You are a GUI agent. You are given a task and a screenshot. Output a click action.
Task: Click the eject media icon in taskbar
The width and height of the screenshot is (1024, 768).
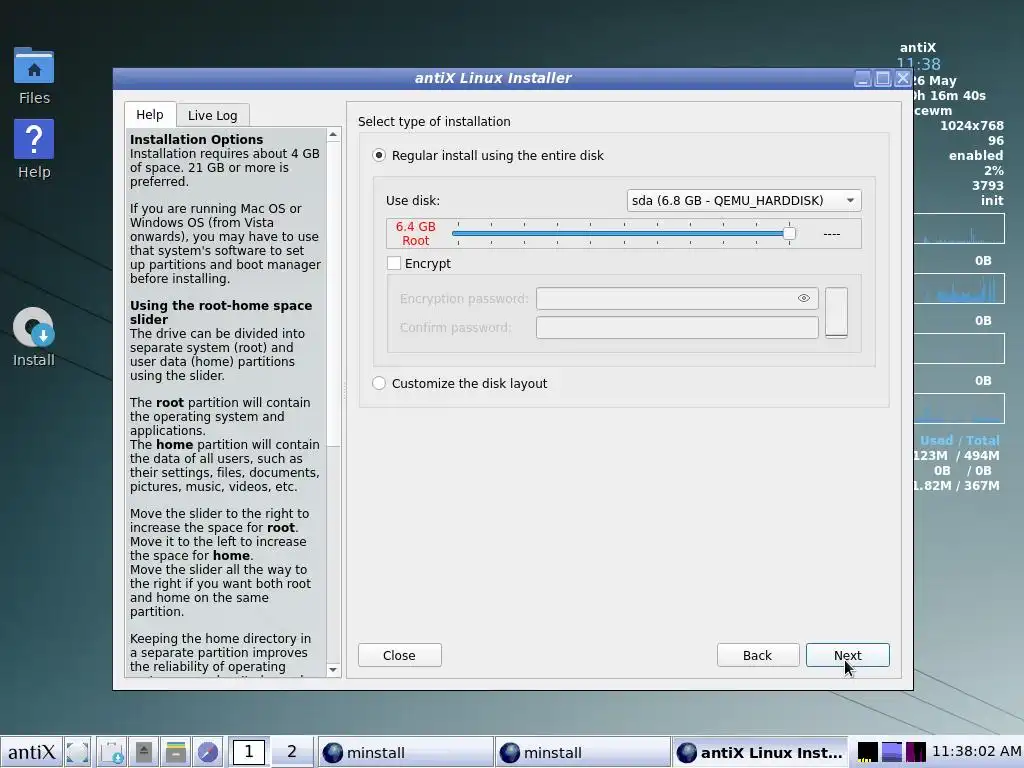pos(144,752)
